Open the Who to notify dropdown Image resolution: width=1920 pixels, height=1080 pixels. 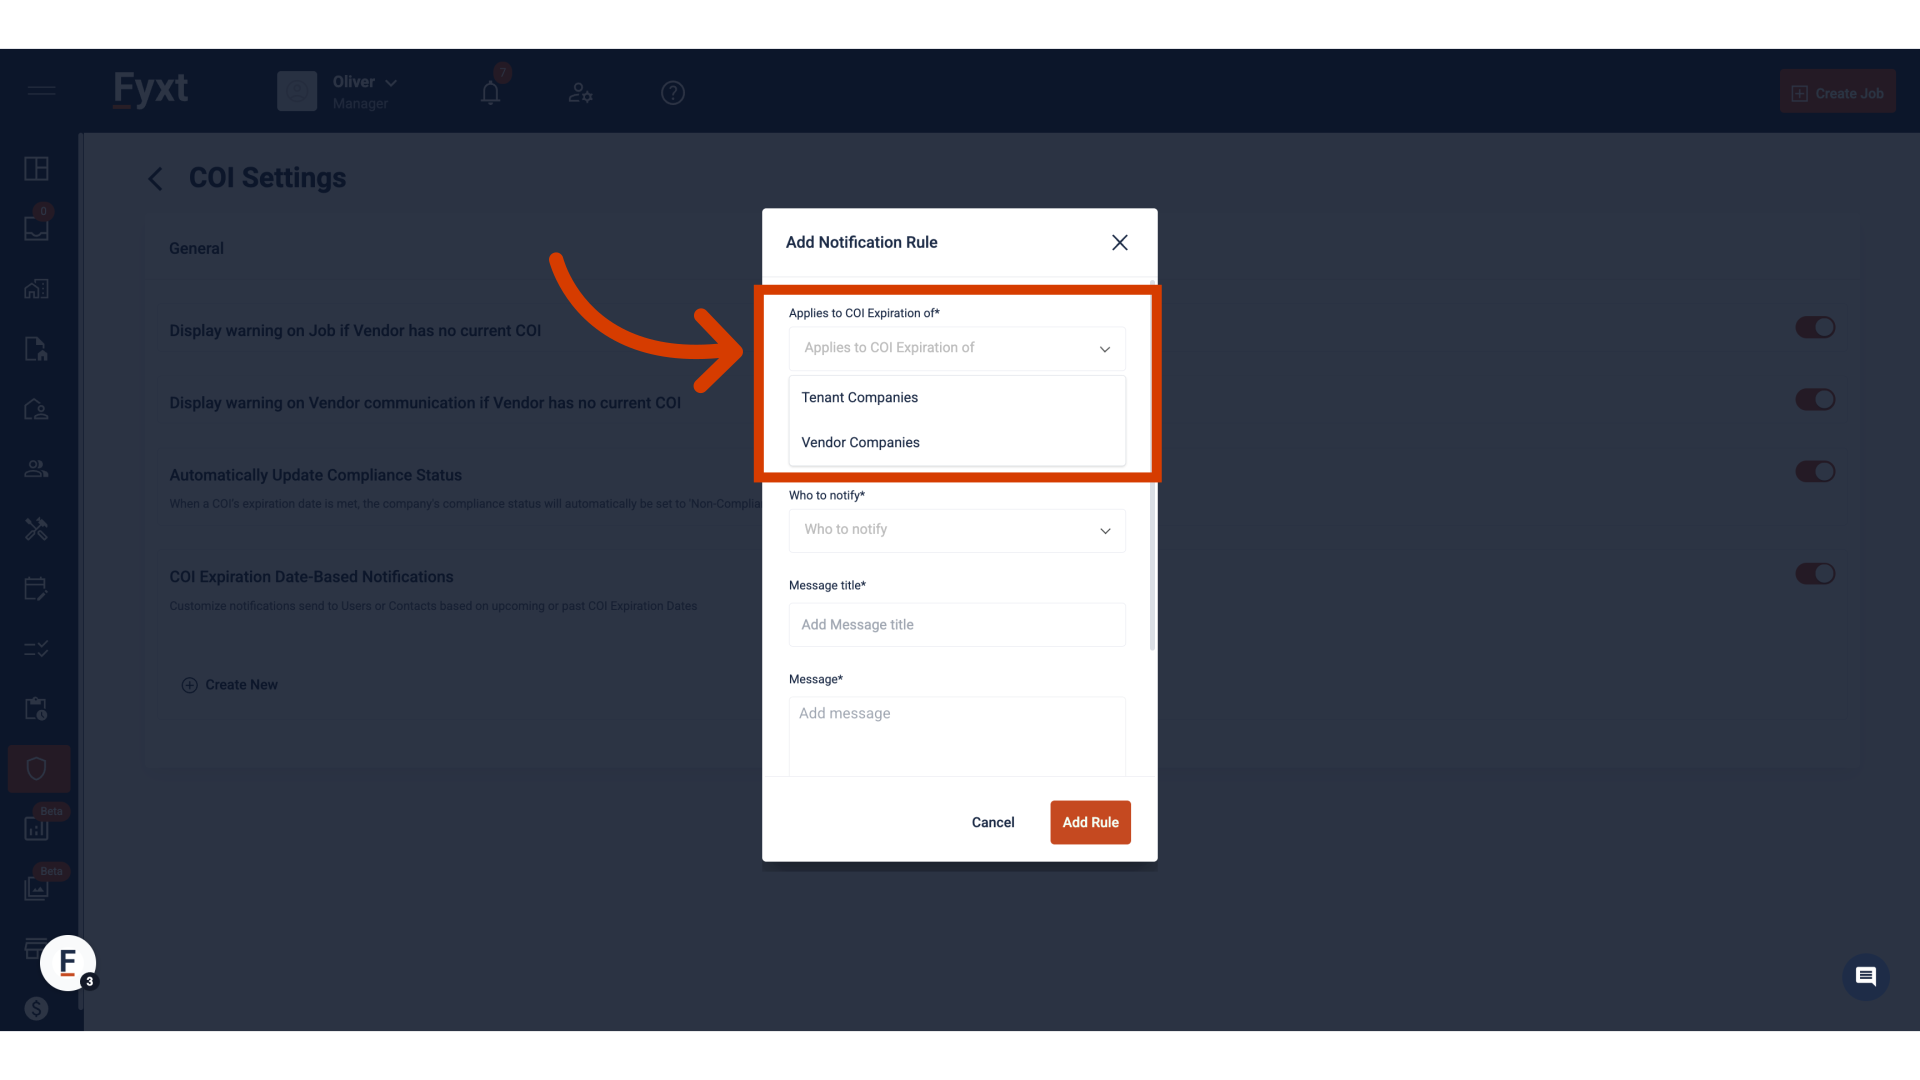(x=957, y=530)
